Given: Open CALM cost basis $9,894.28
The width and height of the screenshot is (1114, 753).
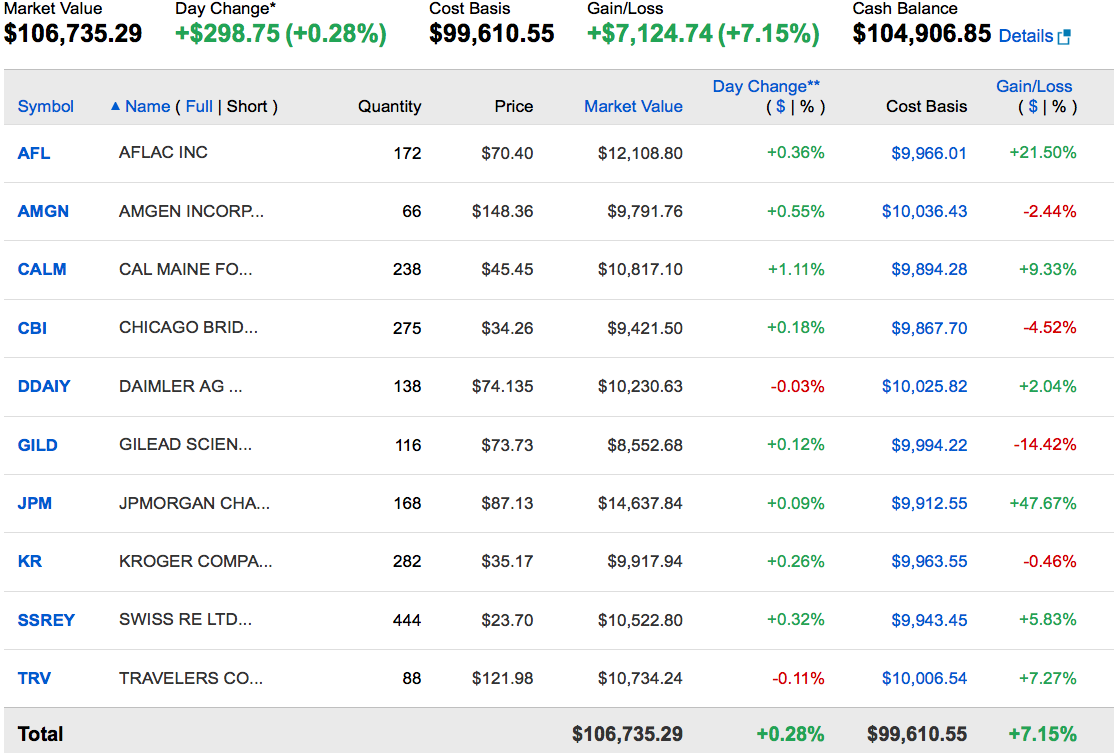Looking at the screenshot, I should [x=929, y=269].
